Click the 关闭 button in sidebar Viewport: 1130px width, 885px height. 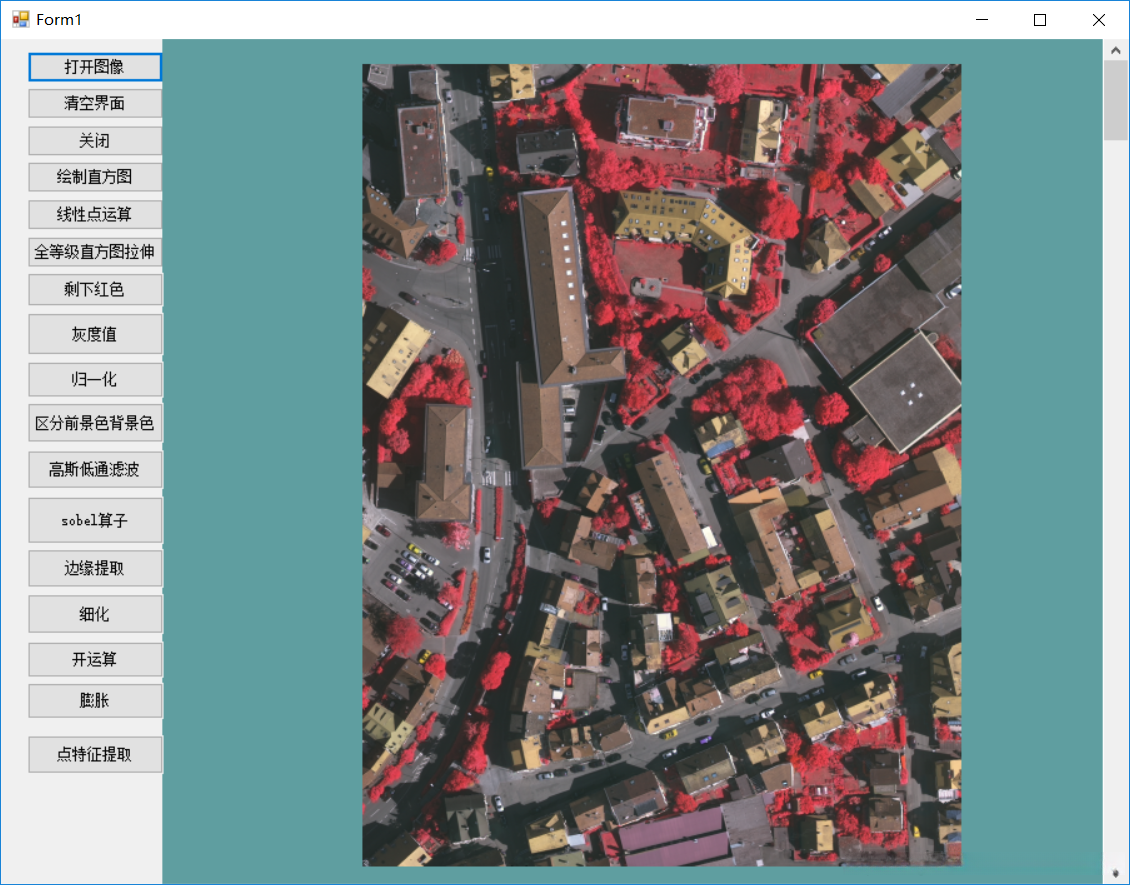coord(95,141)
